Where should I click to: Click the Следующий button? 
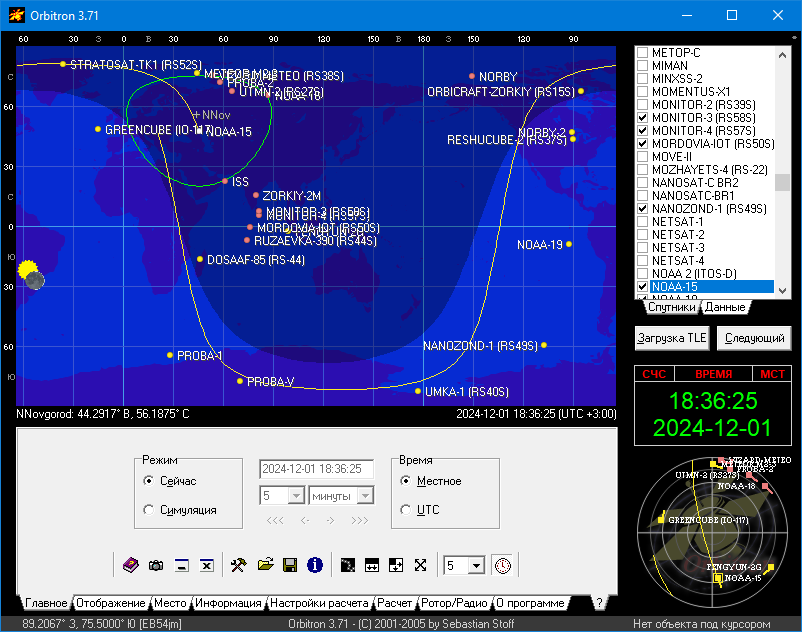[753, 338]
